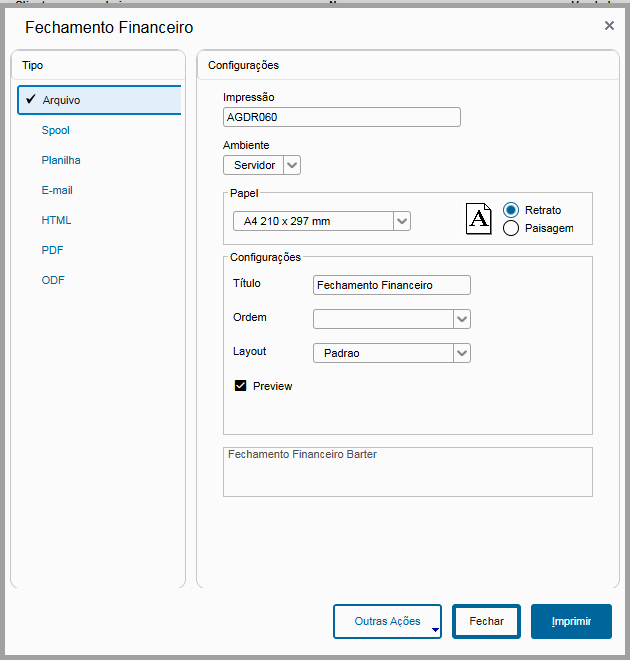Select HTML output type
Image resolution: width=630 pixels, height=660 pixels.
(x=56, y=220)
